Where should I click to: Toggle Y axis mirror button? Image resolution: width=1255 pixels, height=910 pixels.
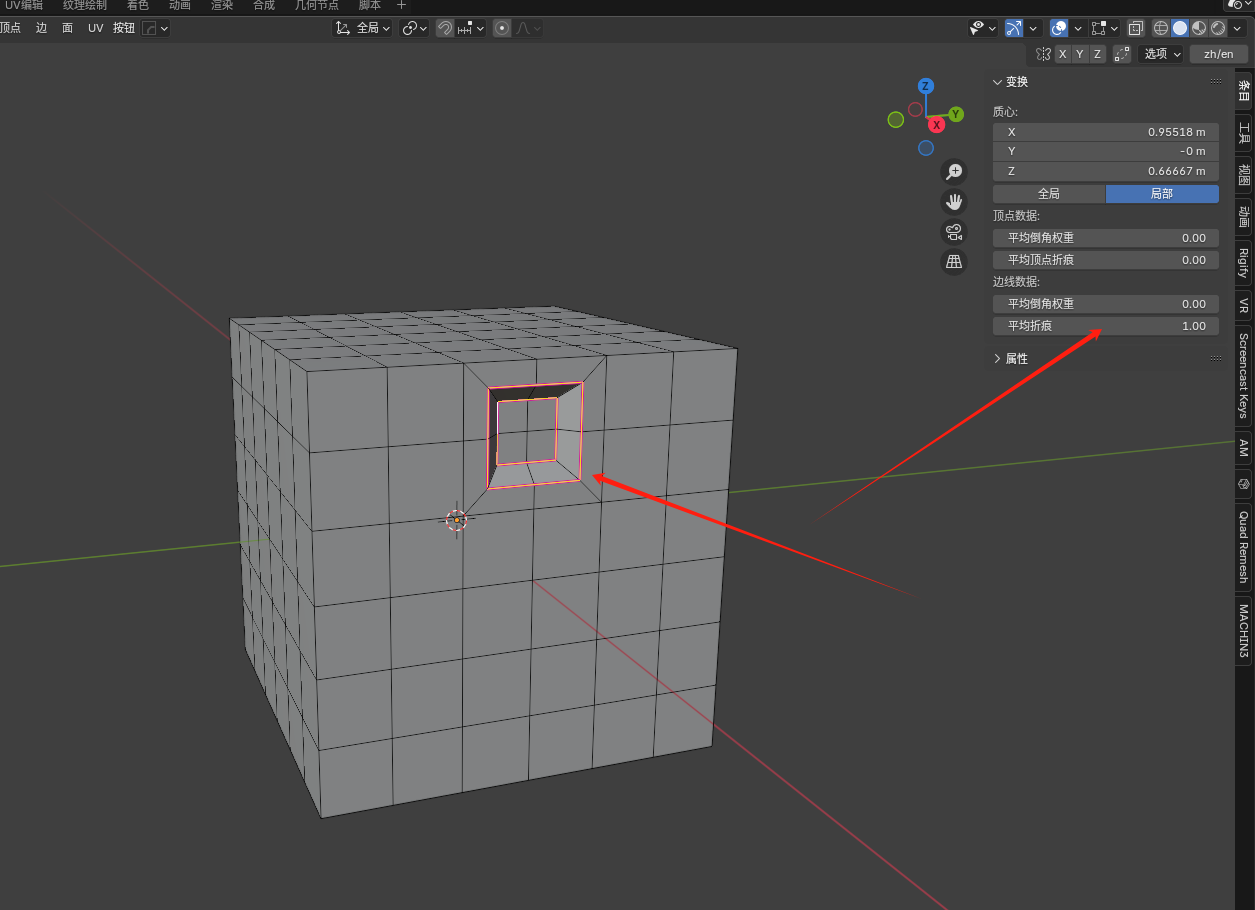pos(1080,54)
